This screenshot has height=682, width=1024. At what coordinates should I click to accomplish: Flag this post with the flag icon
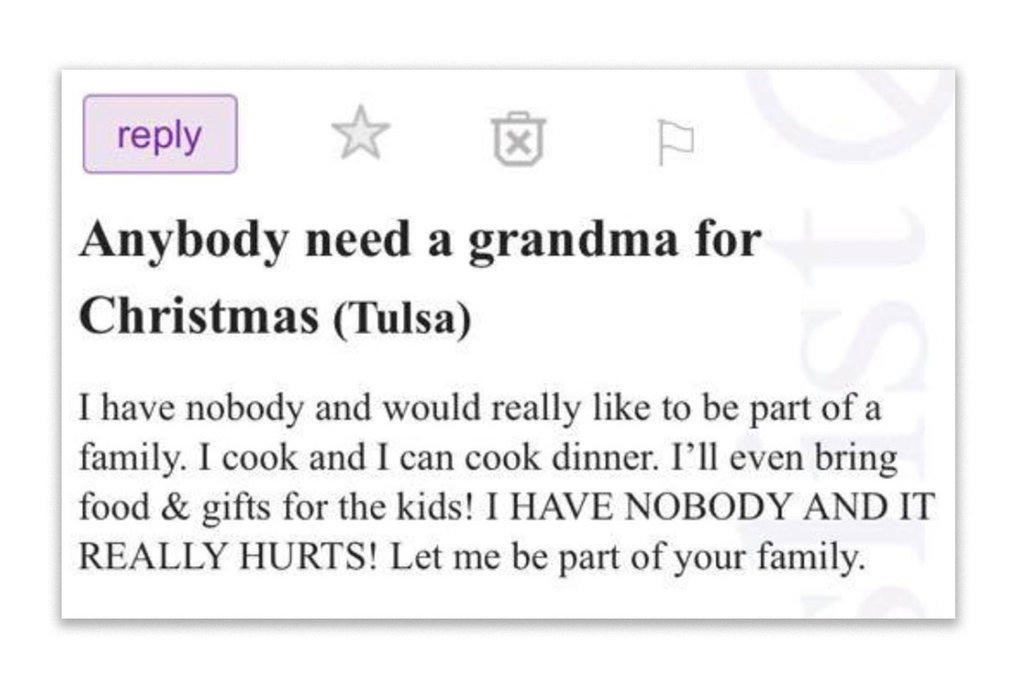point(675,143)
